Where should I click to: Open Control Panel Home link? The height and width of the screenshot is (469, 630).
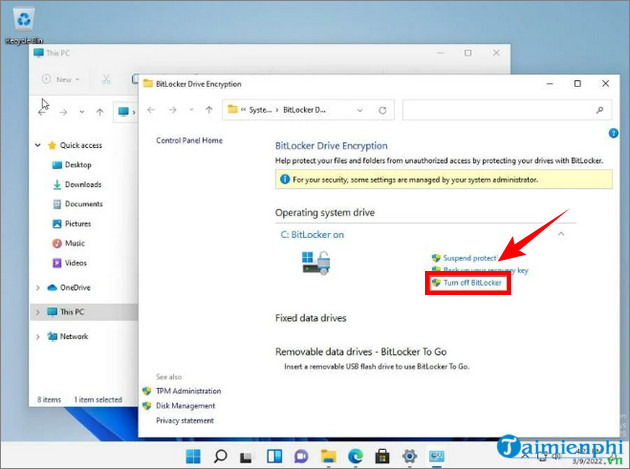tap(189, 140)
